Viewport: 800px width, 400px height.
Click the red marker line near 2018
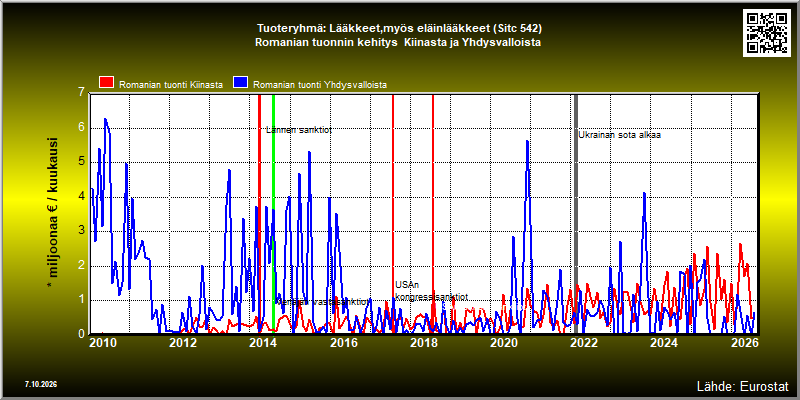point(433,214)
